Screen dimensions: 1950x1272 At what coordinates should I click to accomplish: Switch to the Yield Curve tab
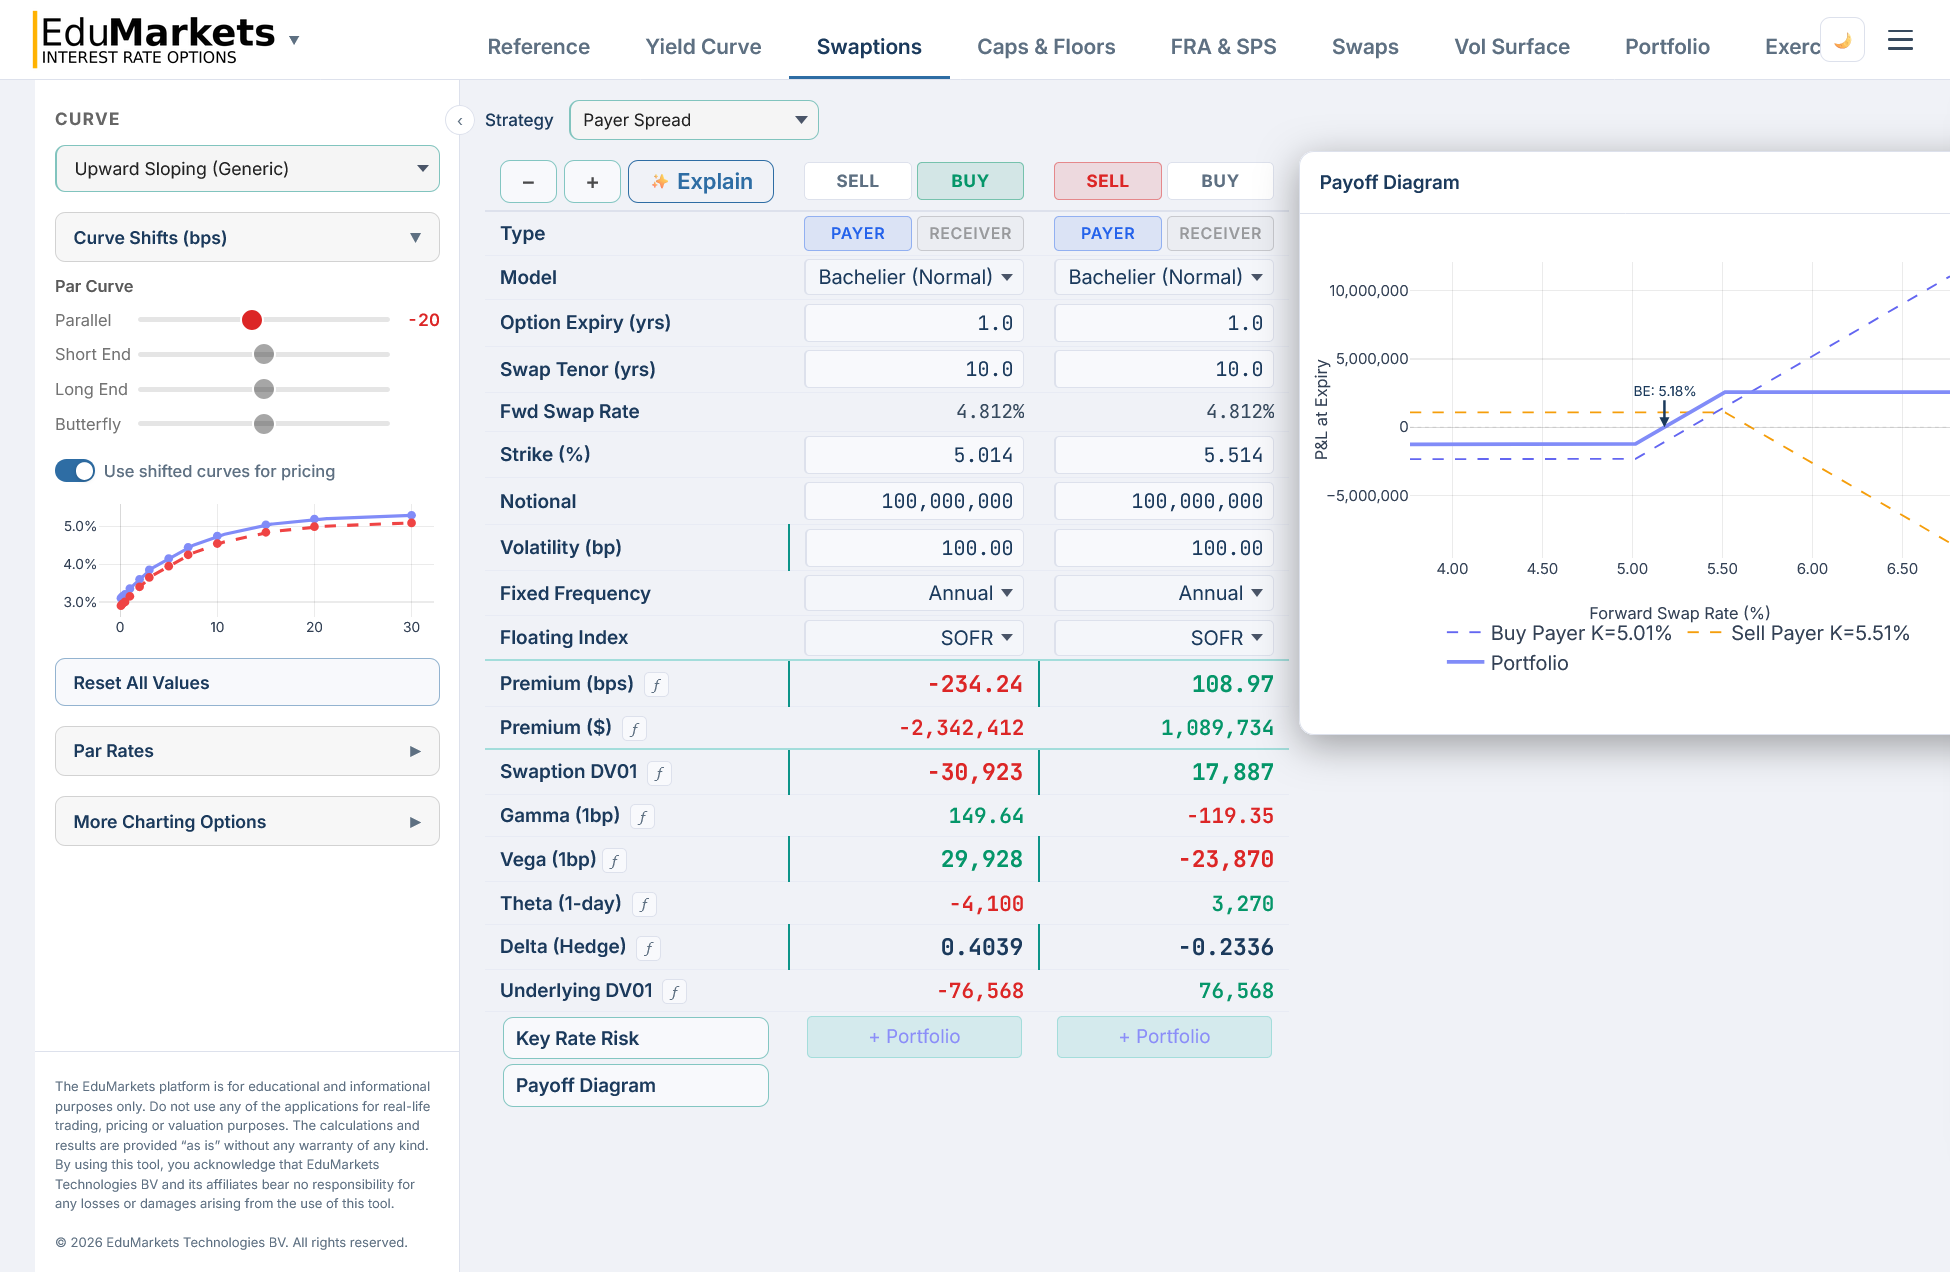point(703,46)
